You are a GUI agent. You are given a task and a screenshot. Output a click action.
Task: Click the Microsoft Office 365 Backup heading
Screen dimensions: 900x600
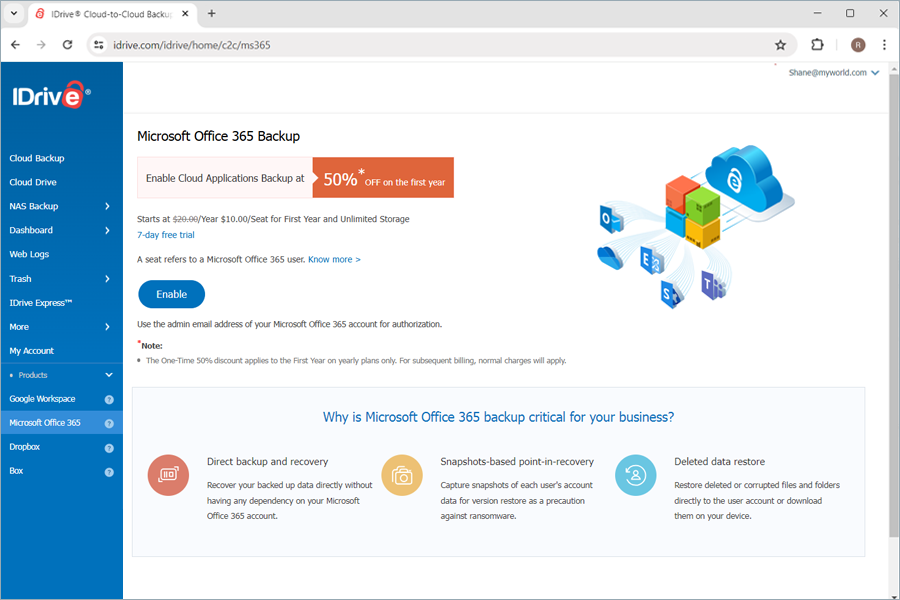218,136
